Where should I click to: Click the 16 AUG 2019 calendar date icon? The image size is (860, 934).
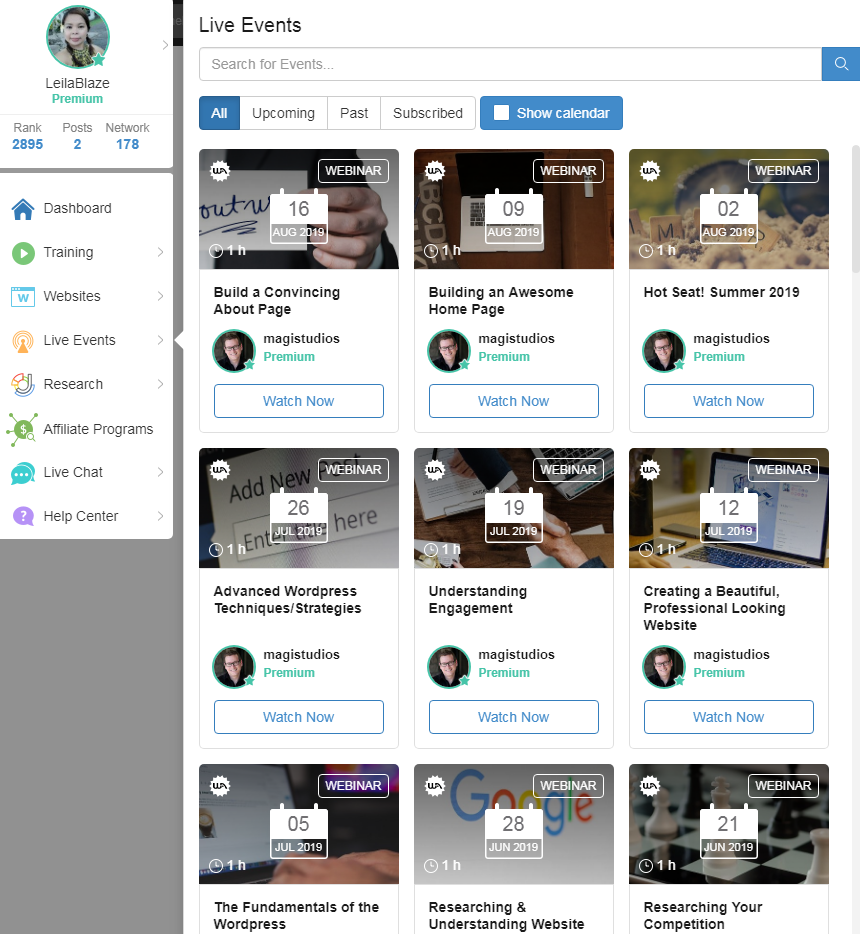click(x=298, y=216)
